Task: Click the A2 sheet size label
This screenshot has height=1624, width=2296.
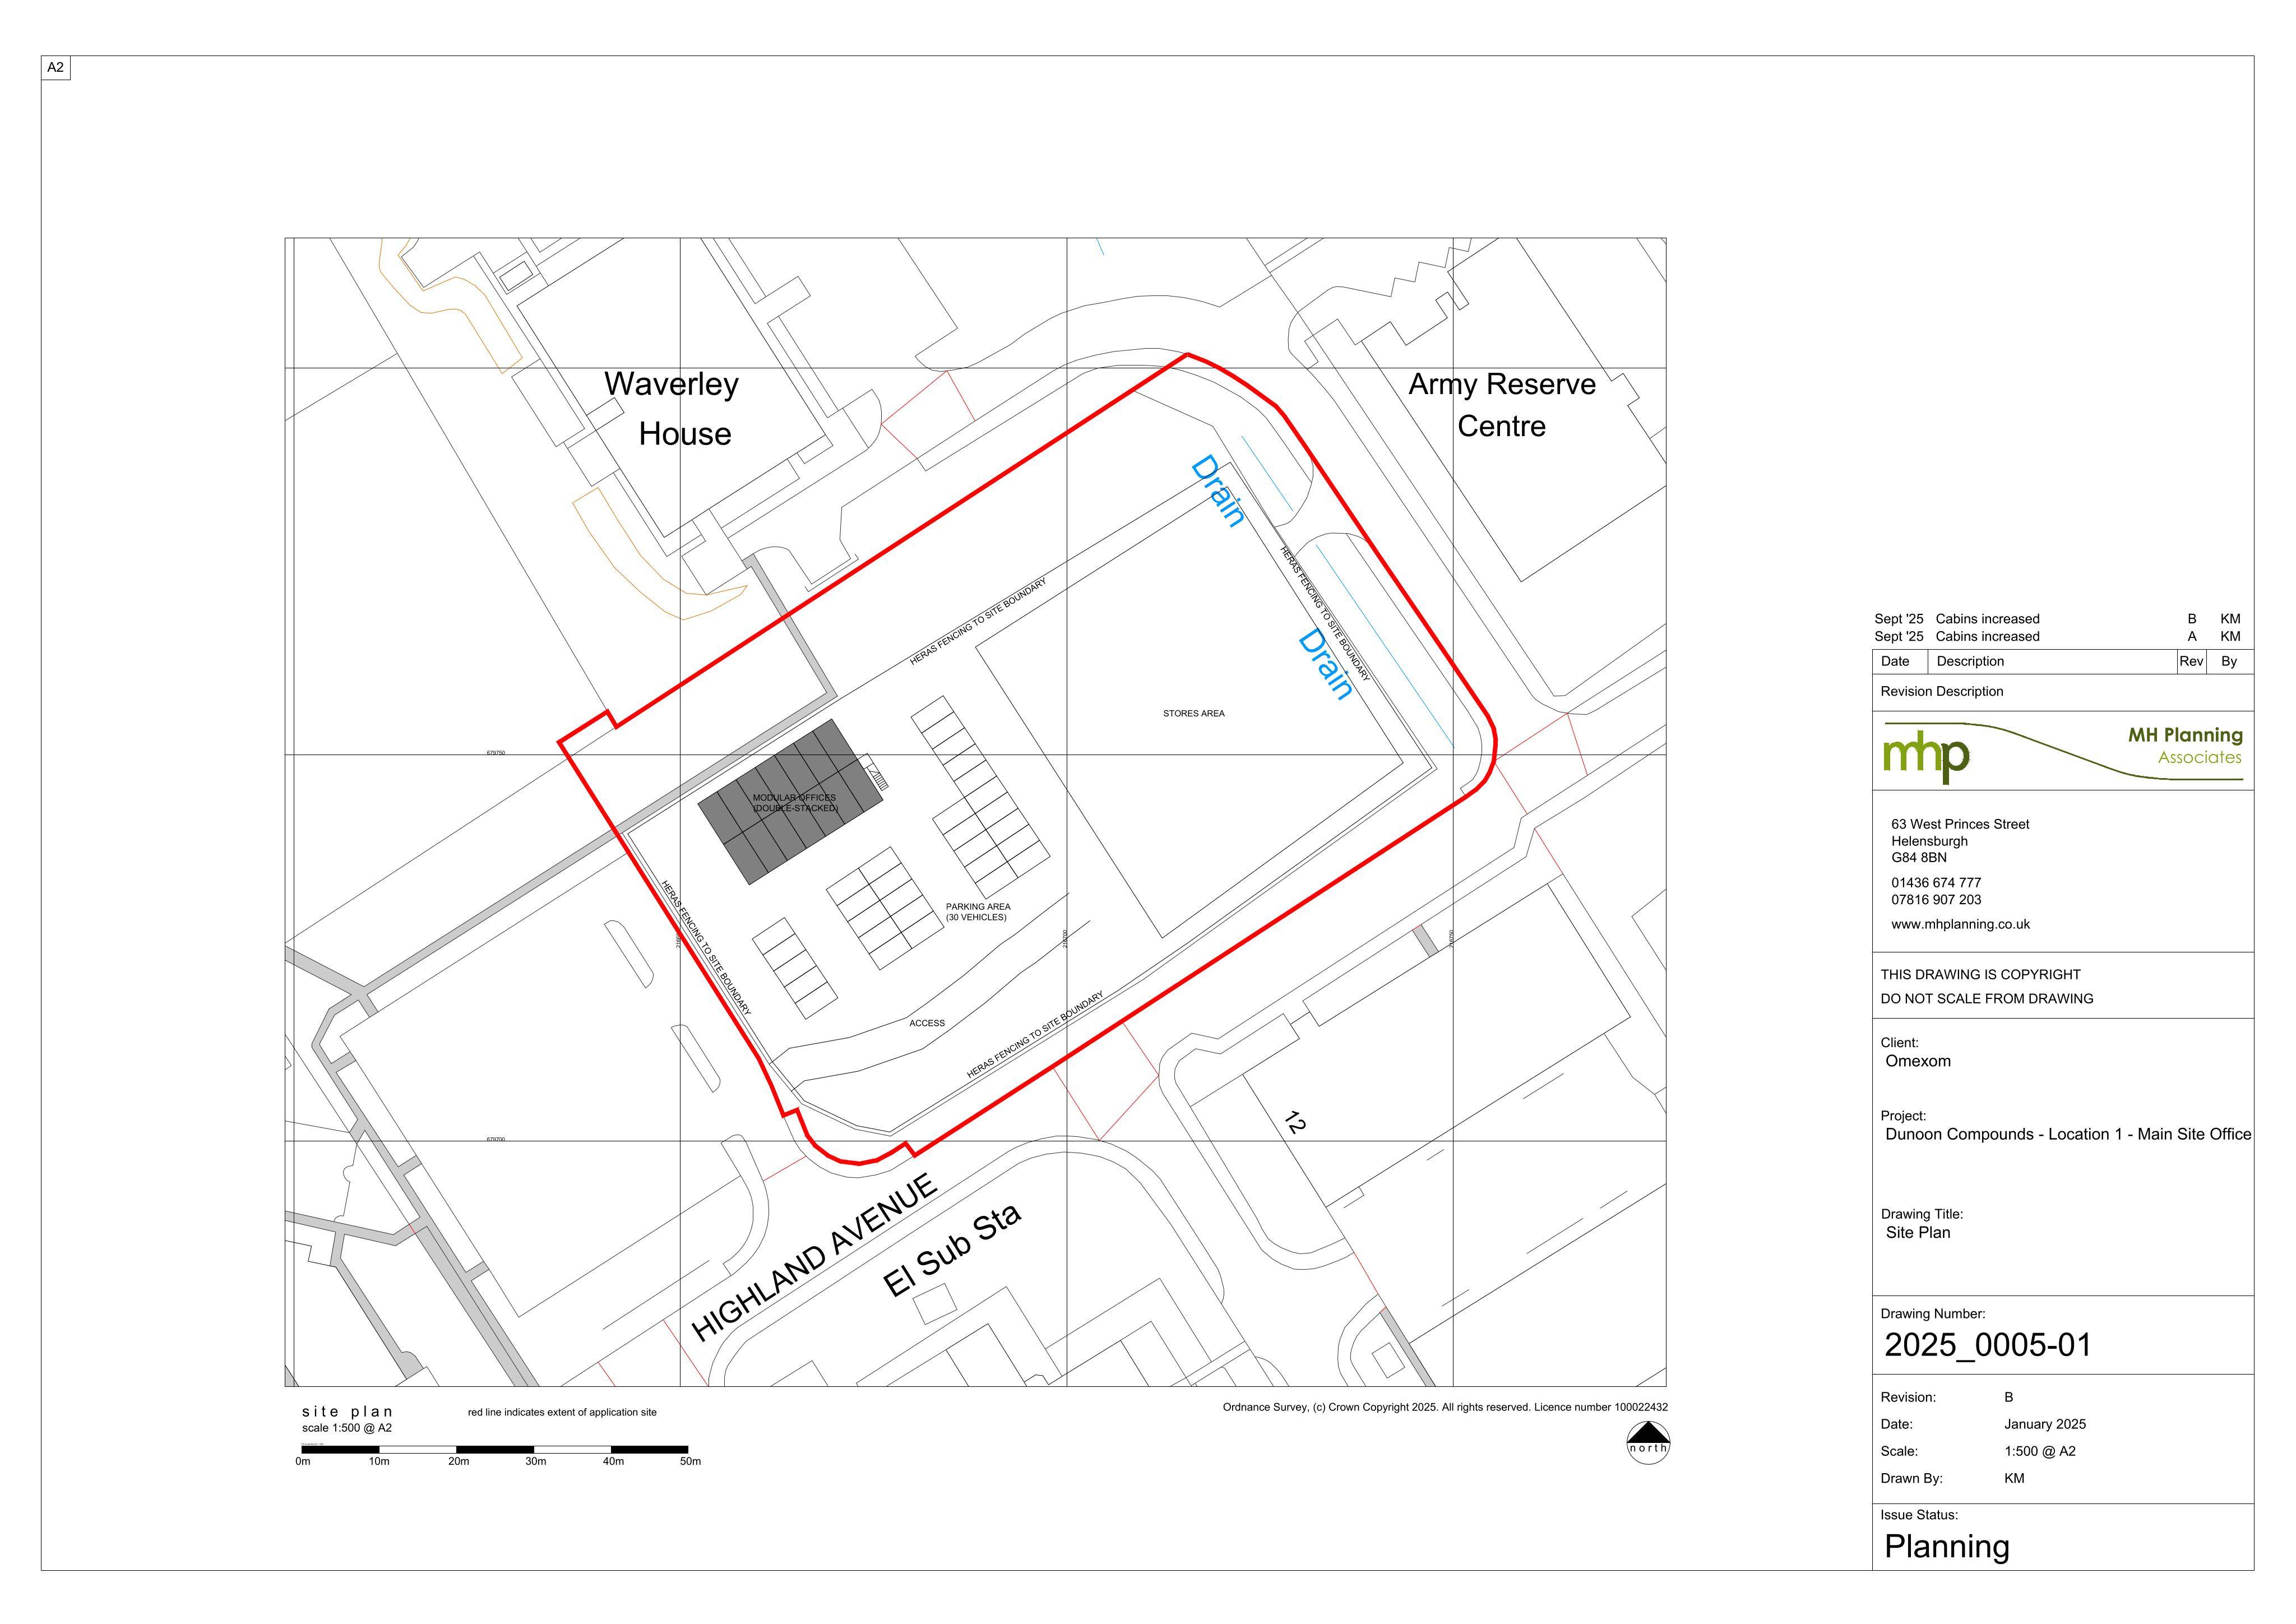Action: (56, 68)
